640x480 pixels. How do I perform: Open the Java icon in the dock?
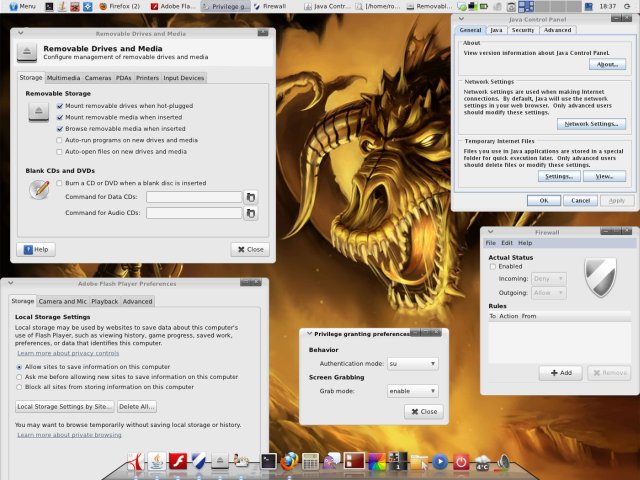click(157, 461)
